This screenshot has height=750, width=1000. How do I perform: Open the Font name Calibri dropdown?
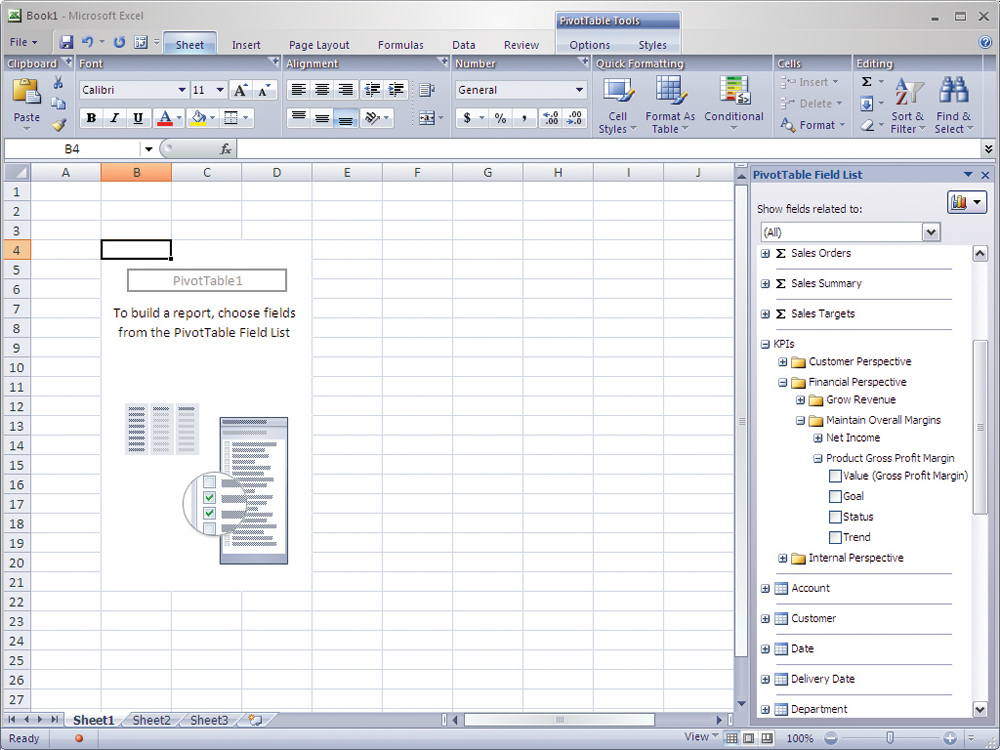pyautogui.click(x=182, y=90)
